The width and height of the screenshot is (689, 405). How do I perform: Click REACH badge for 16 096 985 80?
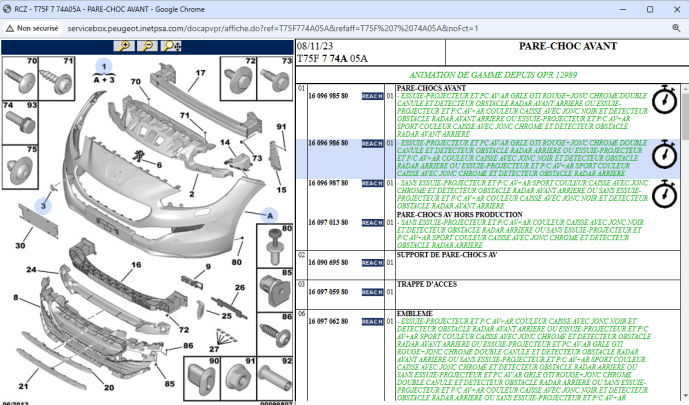click(373, 96)
